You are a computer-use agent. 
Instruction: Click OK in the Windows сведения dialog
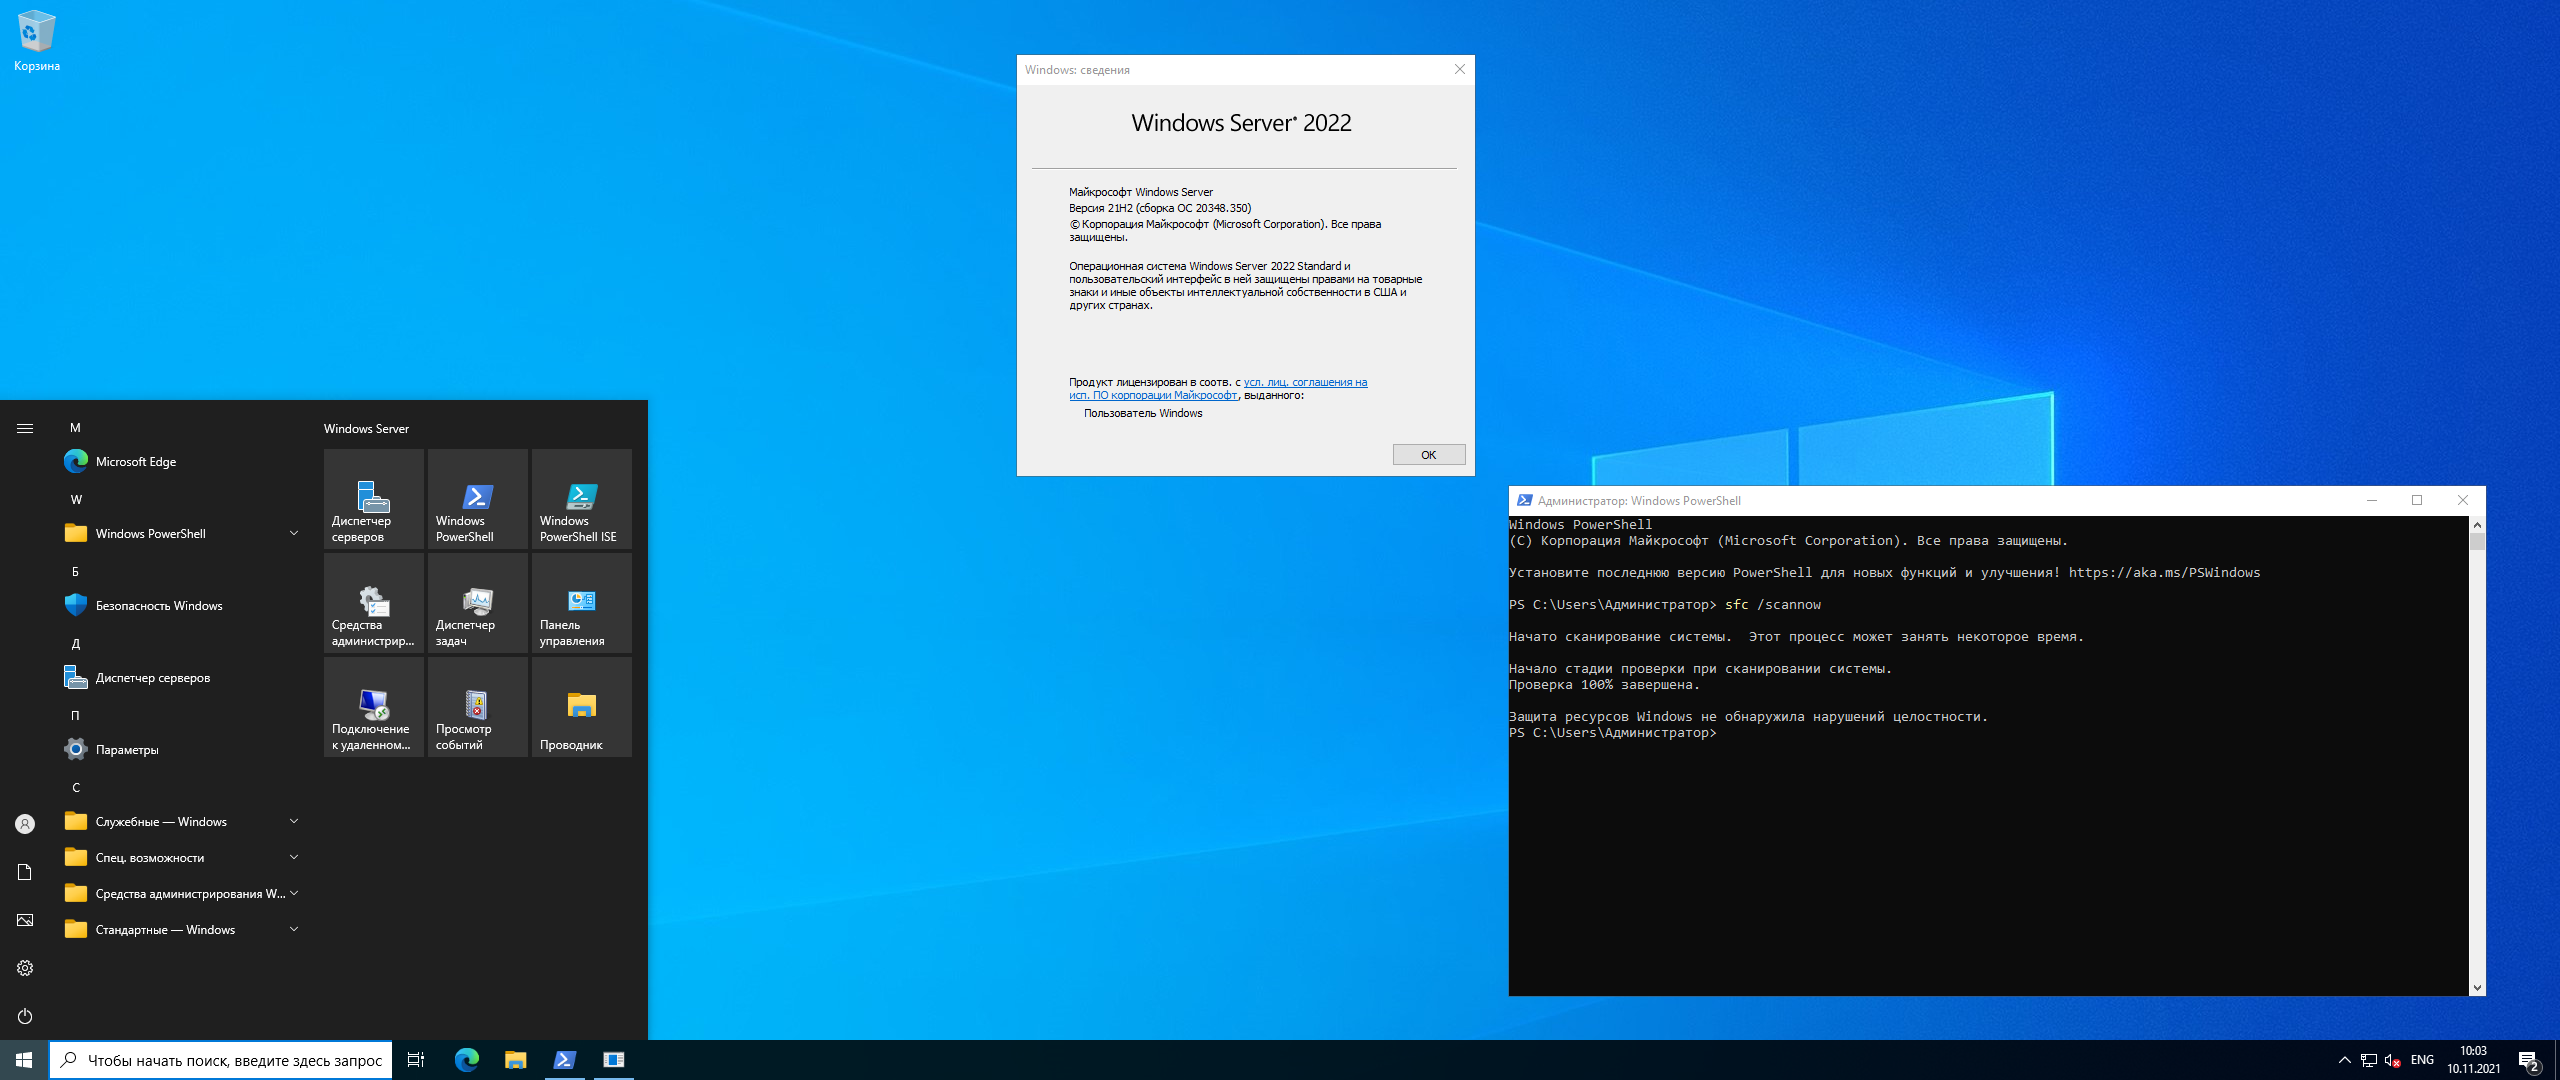pos(1429,455)
